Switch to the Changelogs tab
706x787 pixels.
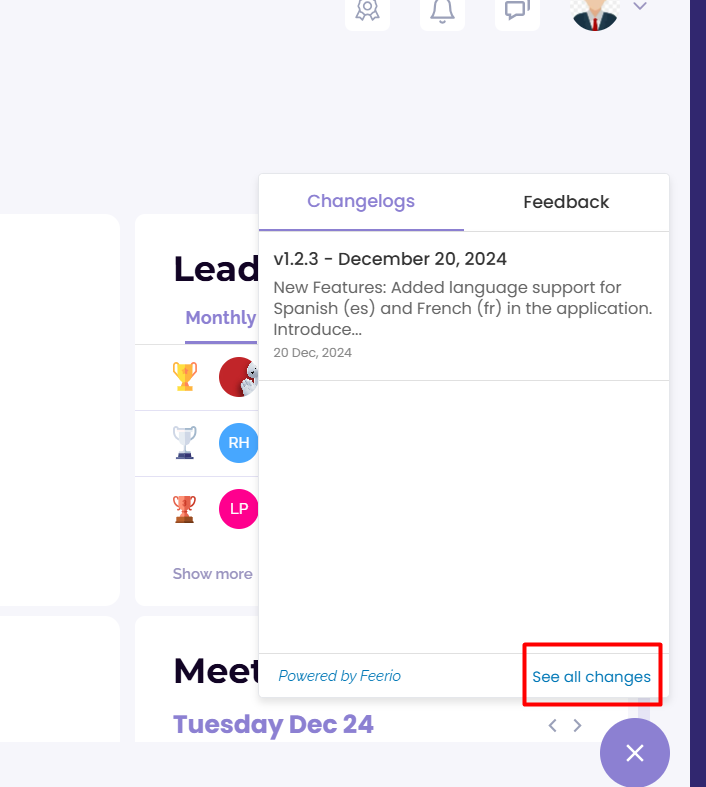[x=361, y=202]
